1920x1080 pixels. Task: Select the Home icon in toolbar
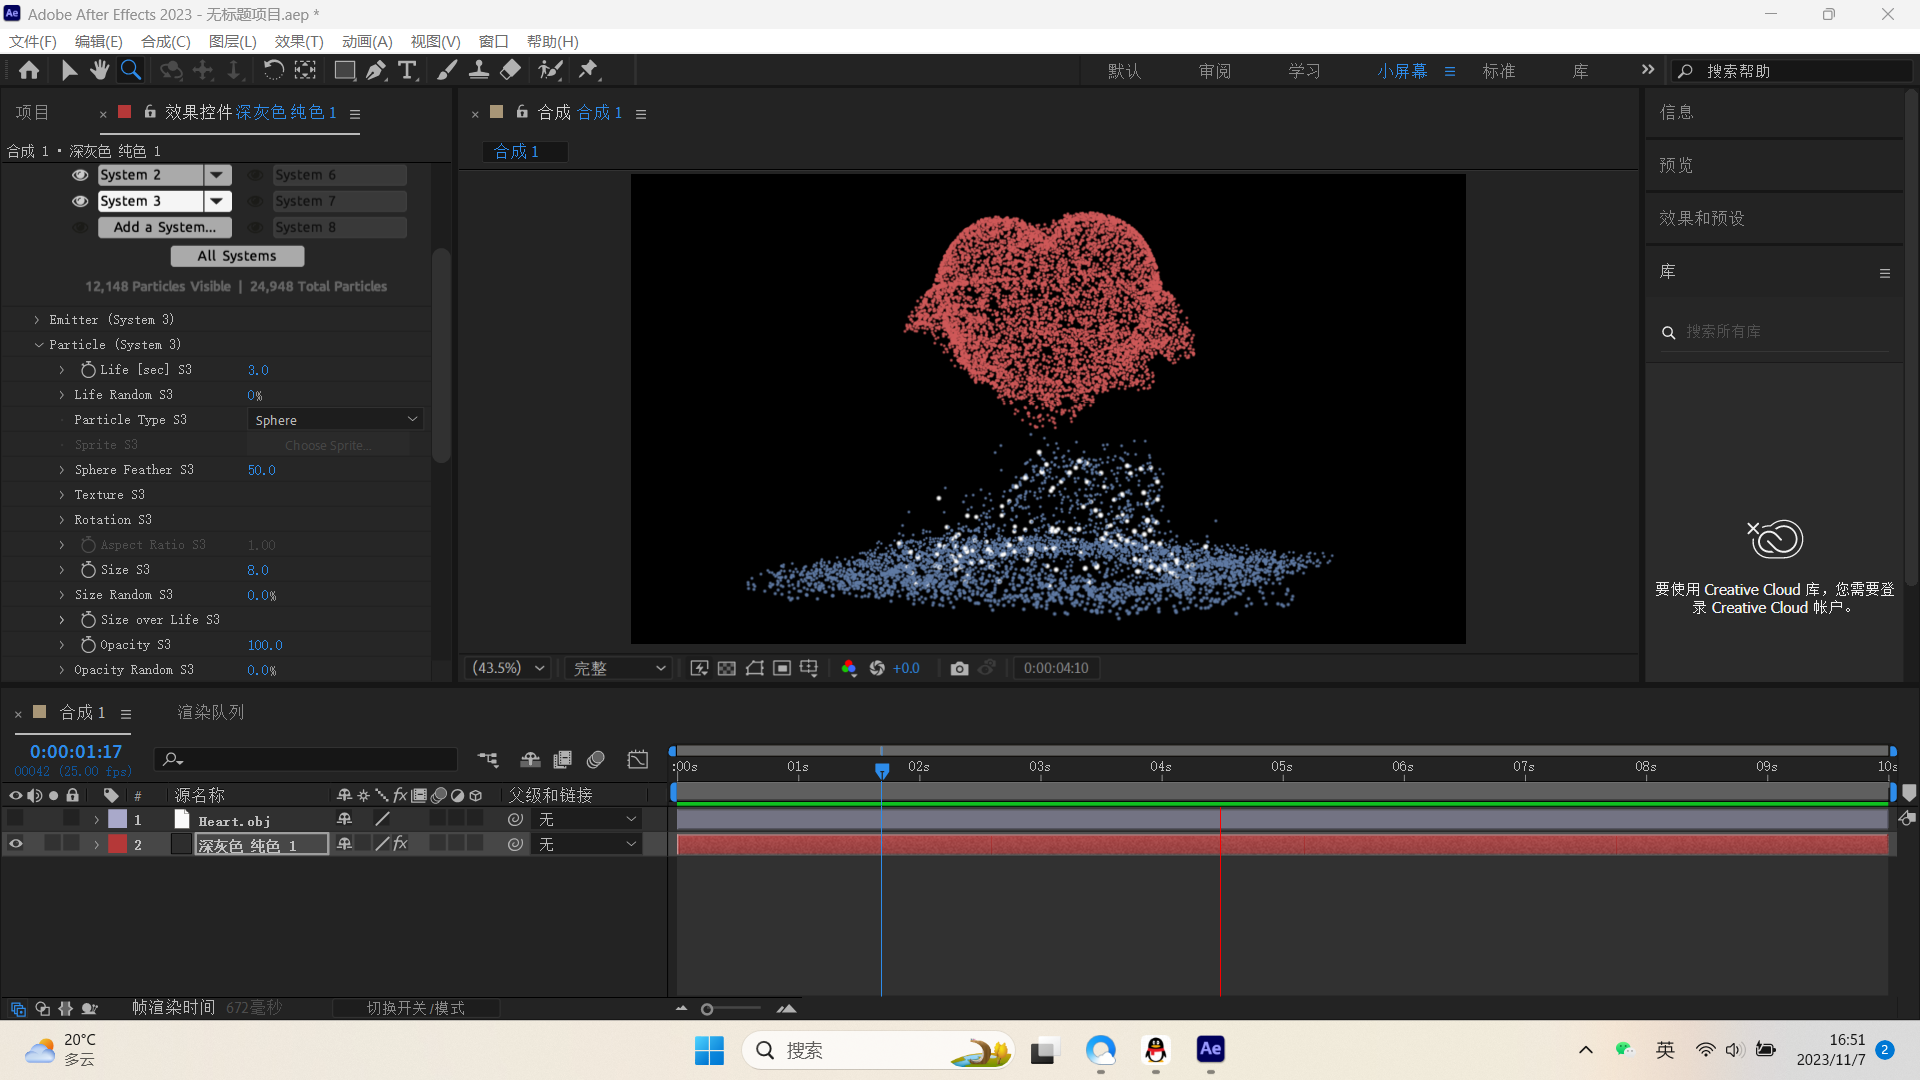point(29,70)
